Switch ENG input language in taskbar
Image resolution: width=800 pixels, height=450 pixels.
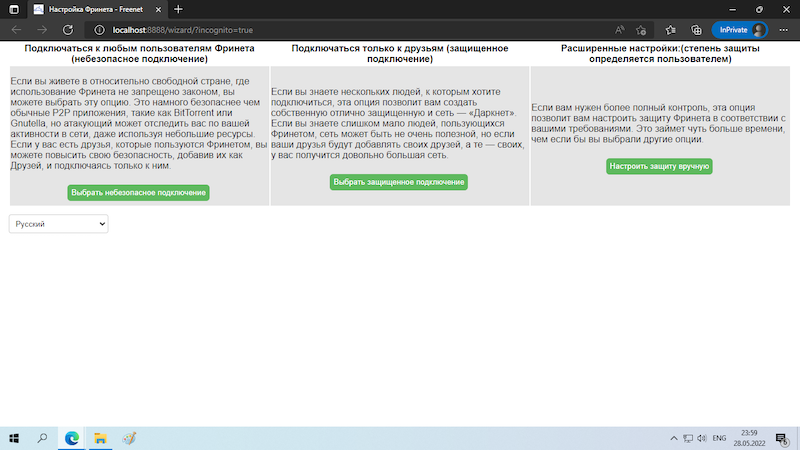pyautogui.click(x=718, y=438)
